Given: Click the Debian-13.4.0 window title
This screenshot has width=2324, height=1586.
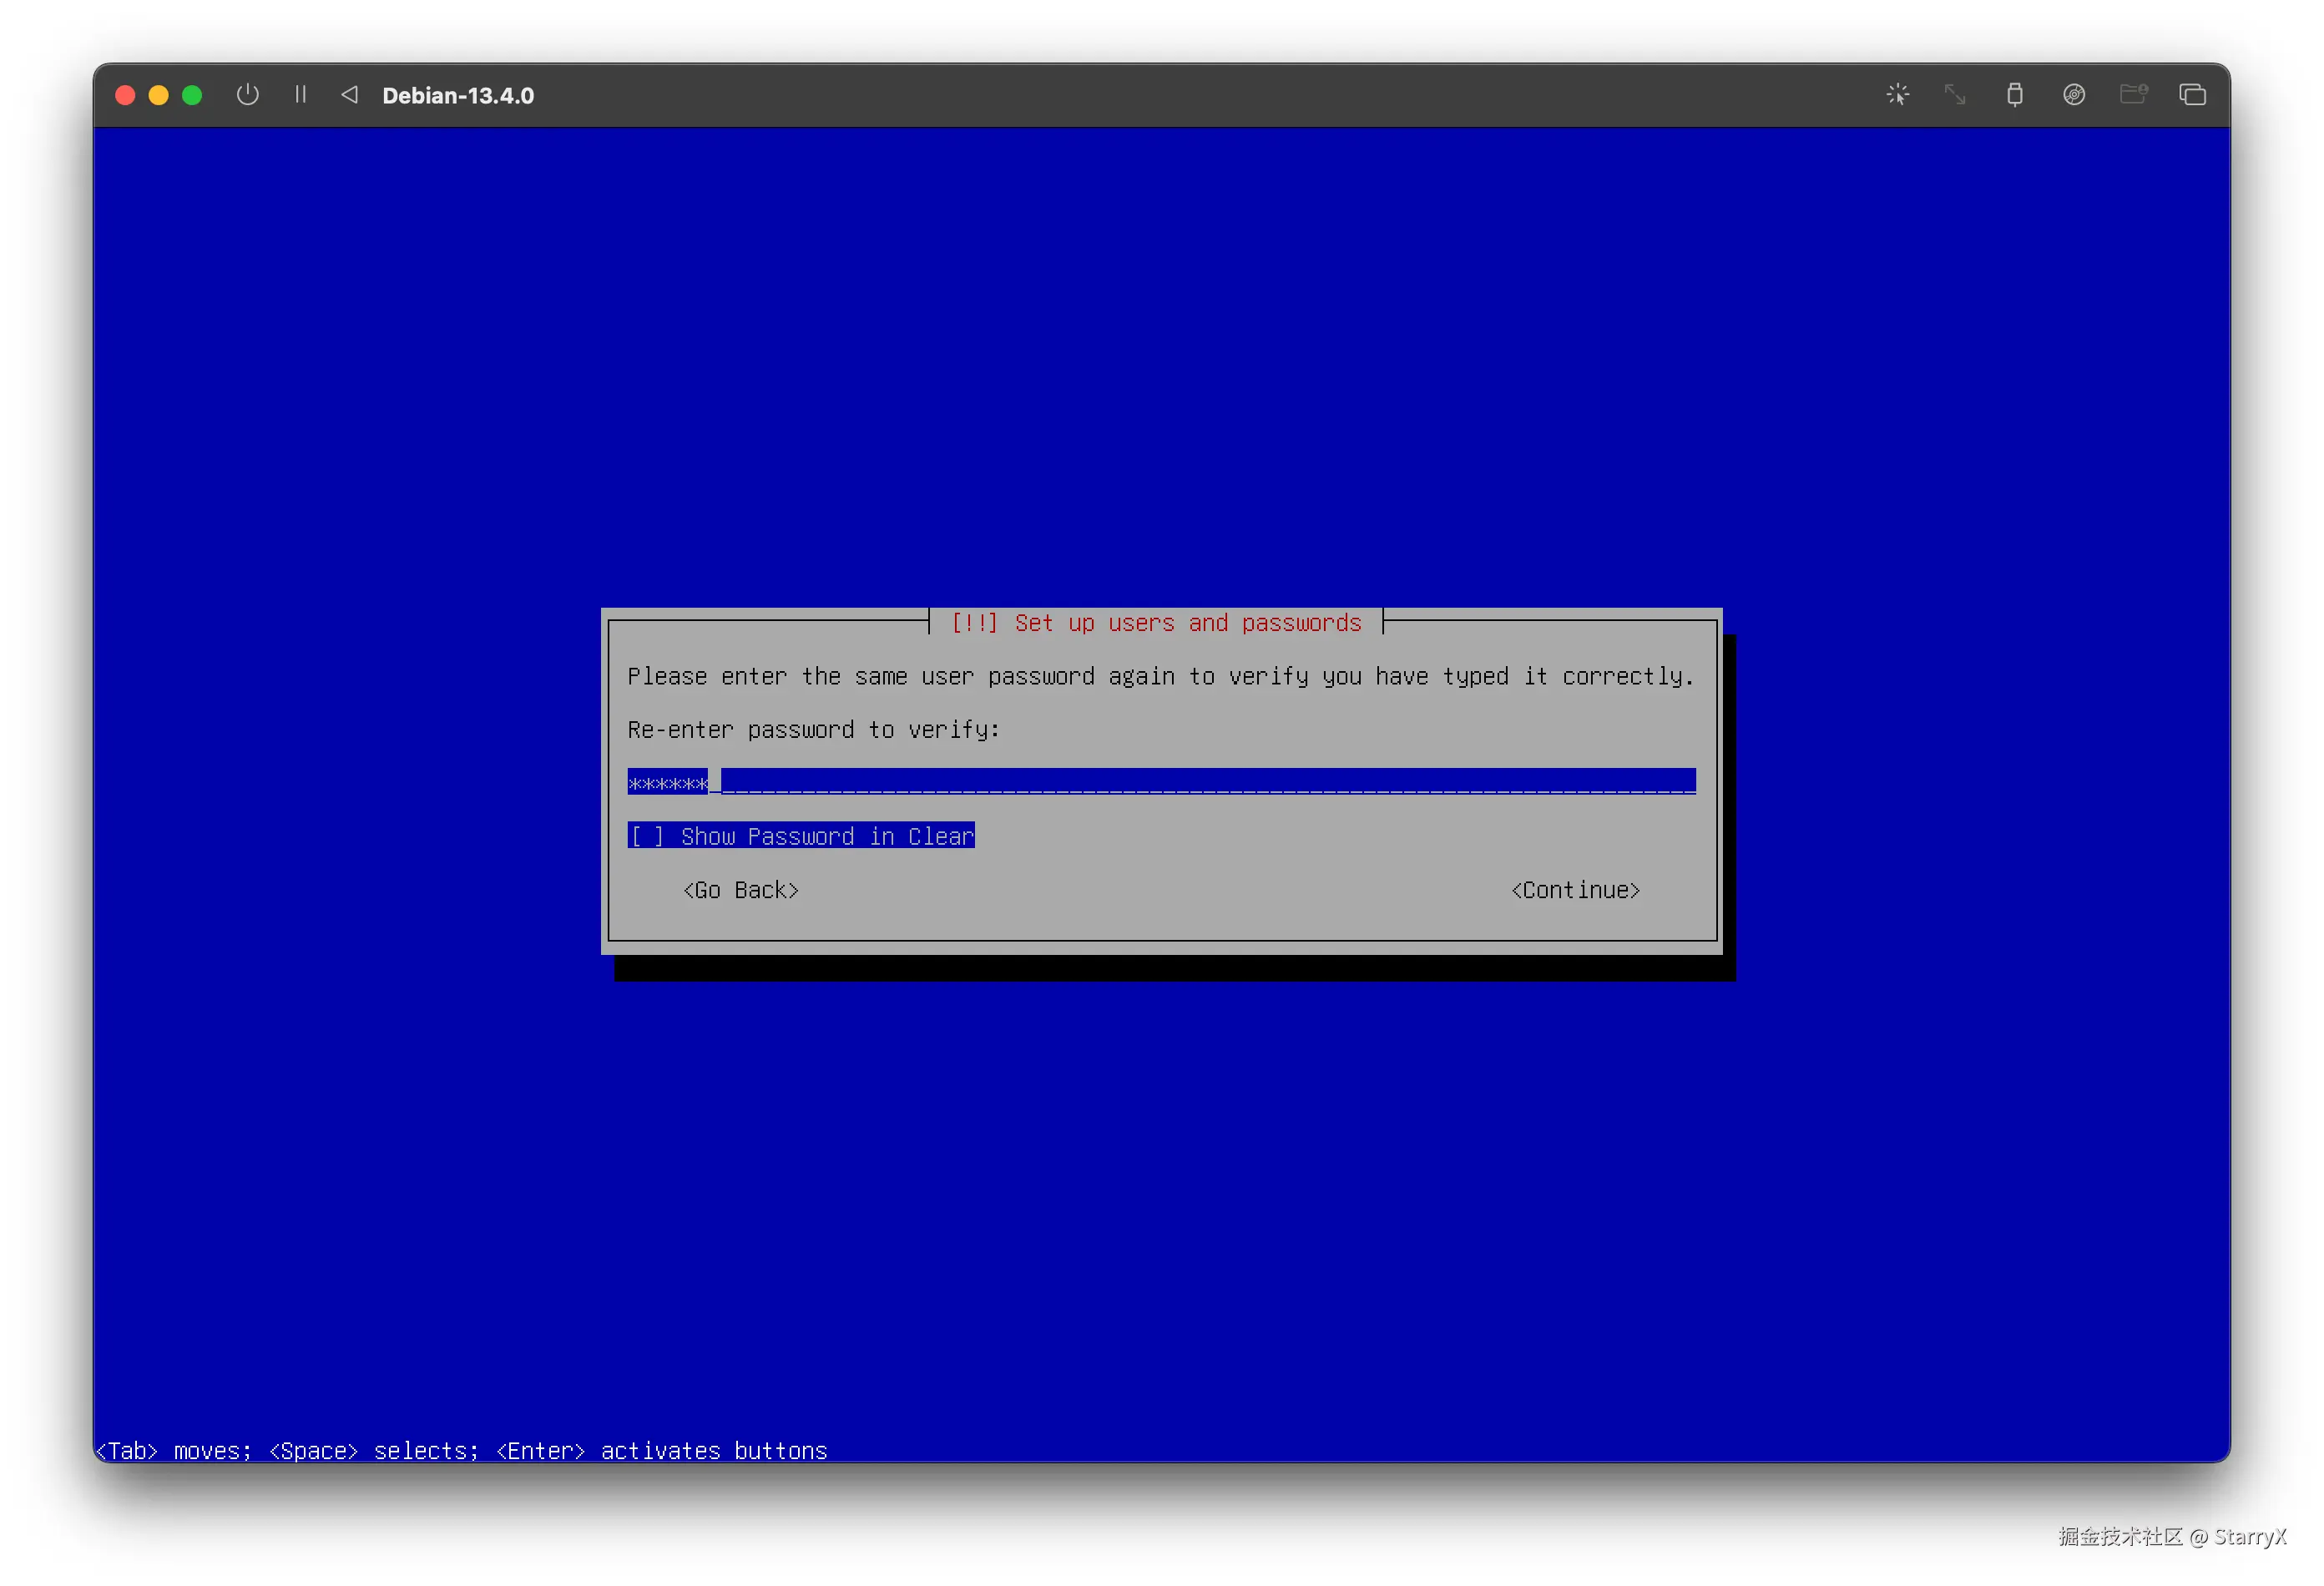Looking at the screenshot, I should pyautogui.click(x=458, y=96).
